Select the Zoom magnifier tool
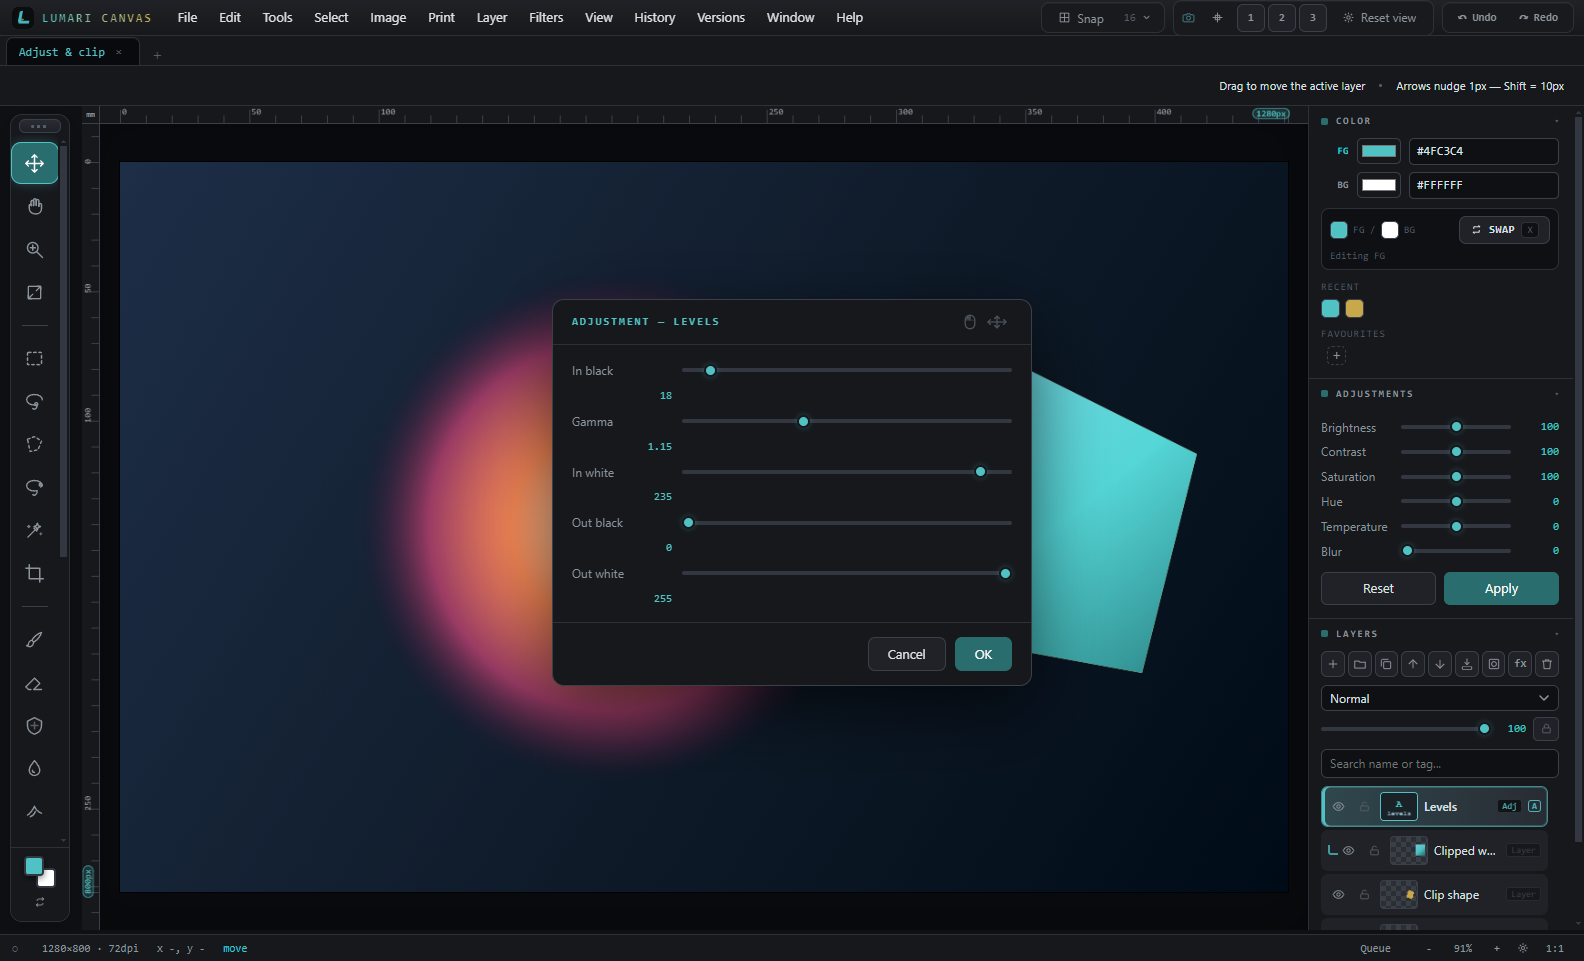 pyautogui.click(x=35, y=249)
